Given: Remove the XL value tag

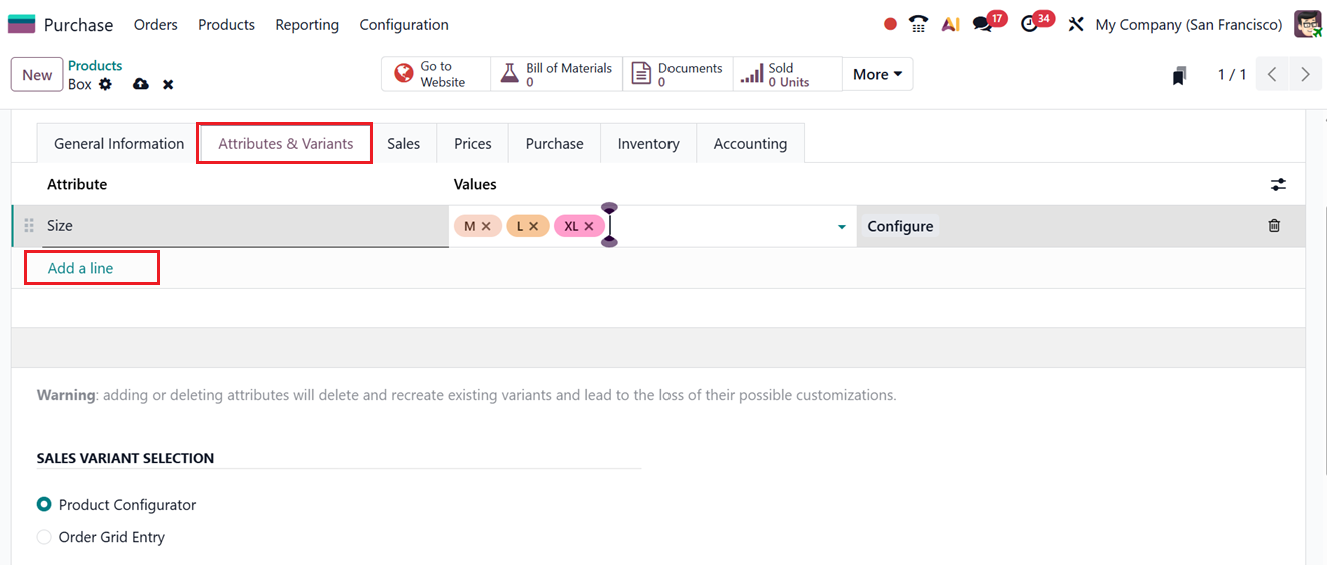Looking at the screenshot, I should (x=589, y=227).
